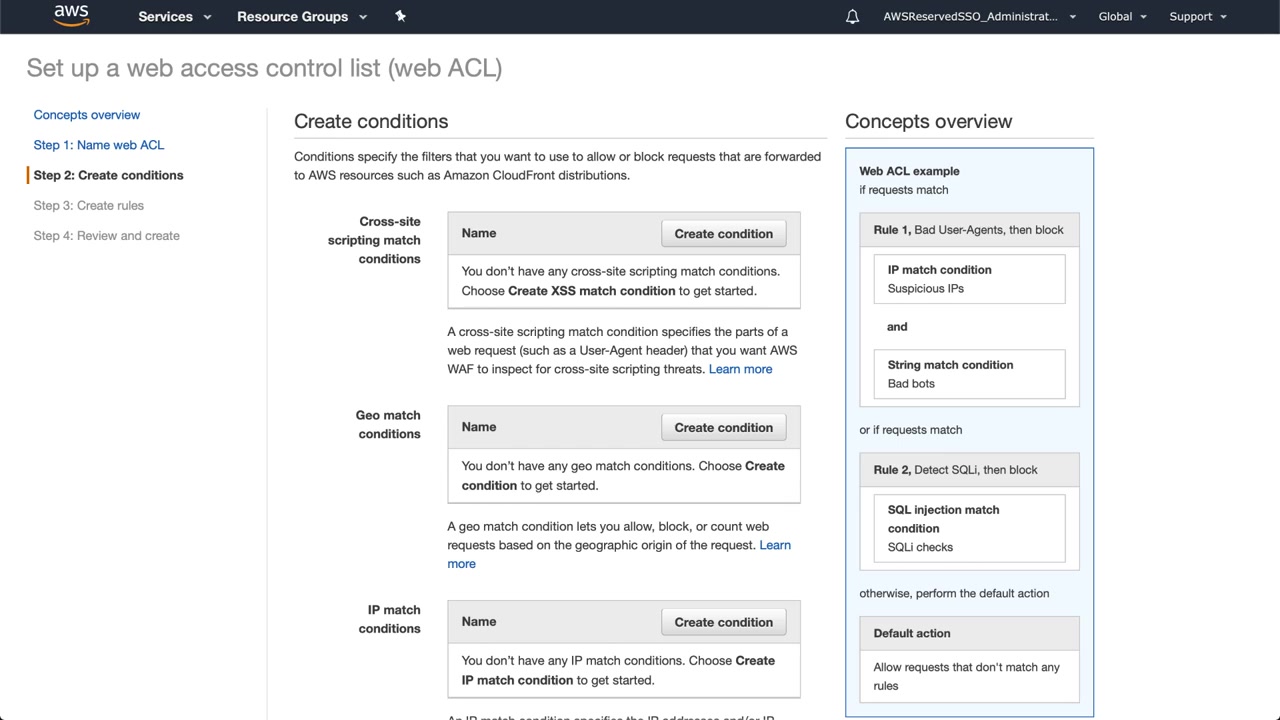1280x720 pixels.
Task: Open the notifications bell
Action: click(852, 17)
